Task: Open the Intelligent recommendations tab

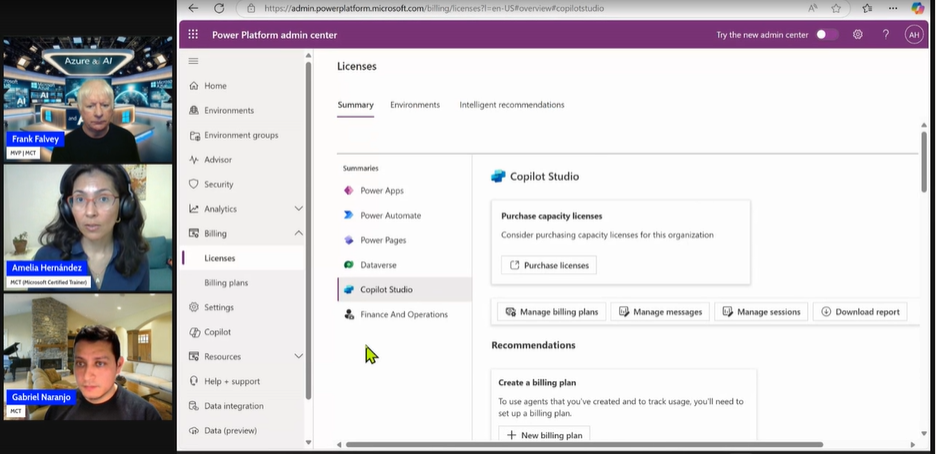Action: click(x=511, y=105)
